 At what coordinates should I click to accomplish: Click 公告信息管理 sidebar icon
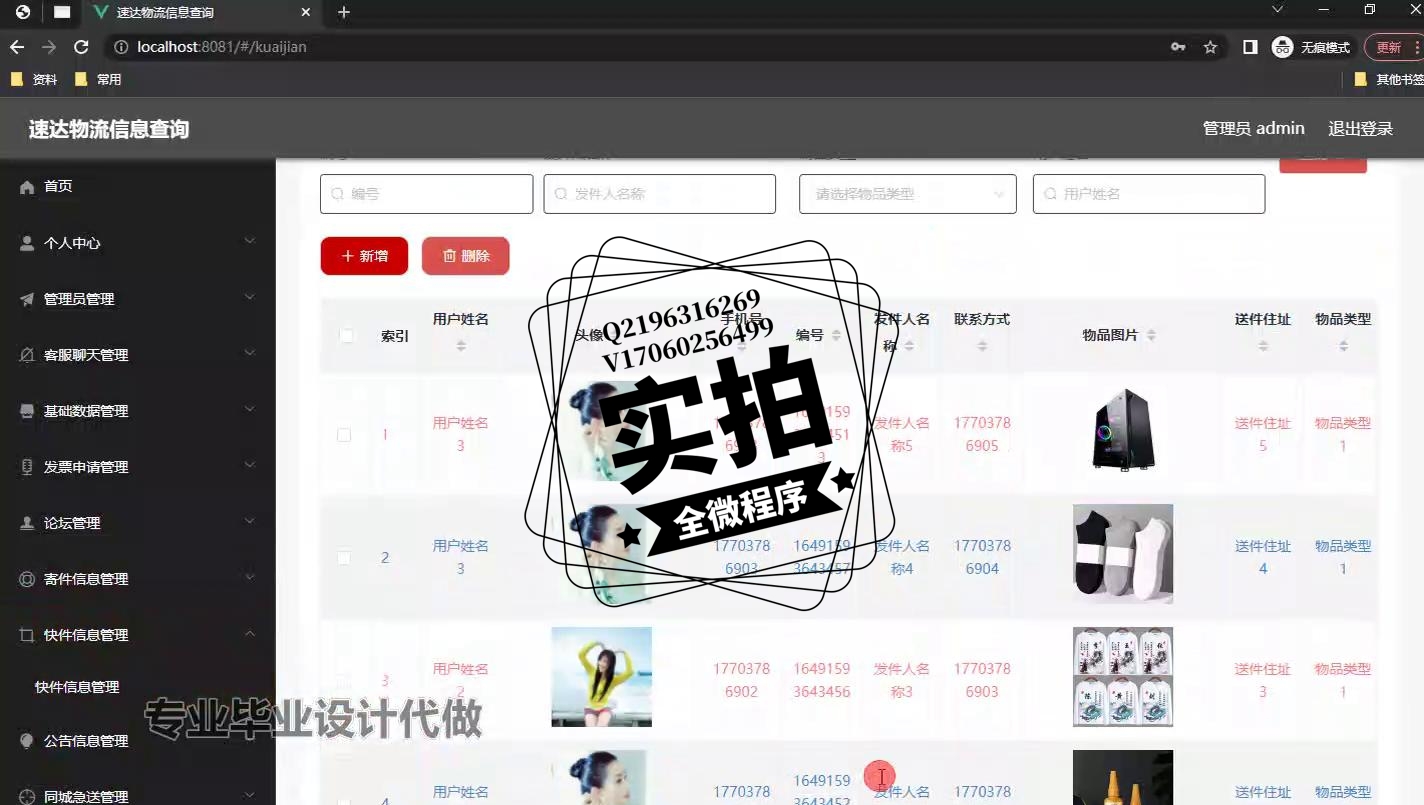27,741
